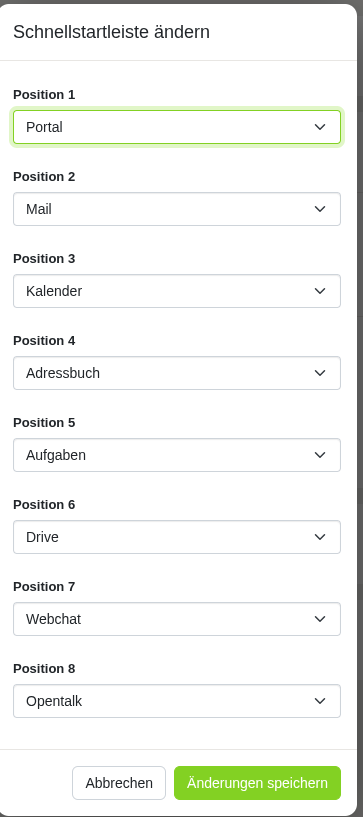The height and width of the screenshot is (817, 363).
Task: Click the Abbrechen button
Action: [x=119, y=783]
